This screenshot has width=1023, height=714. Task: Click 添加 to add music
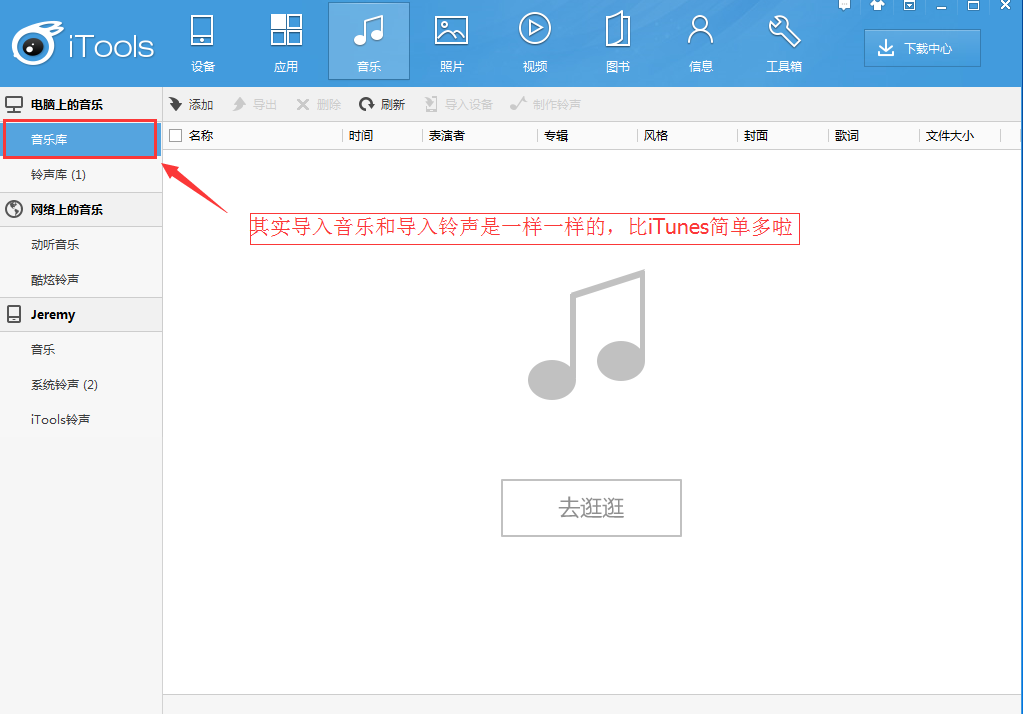tap(191, 104)
